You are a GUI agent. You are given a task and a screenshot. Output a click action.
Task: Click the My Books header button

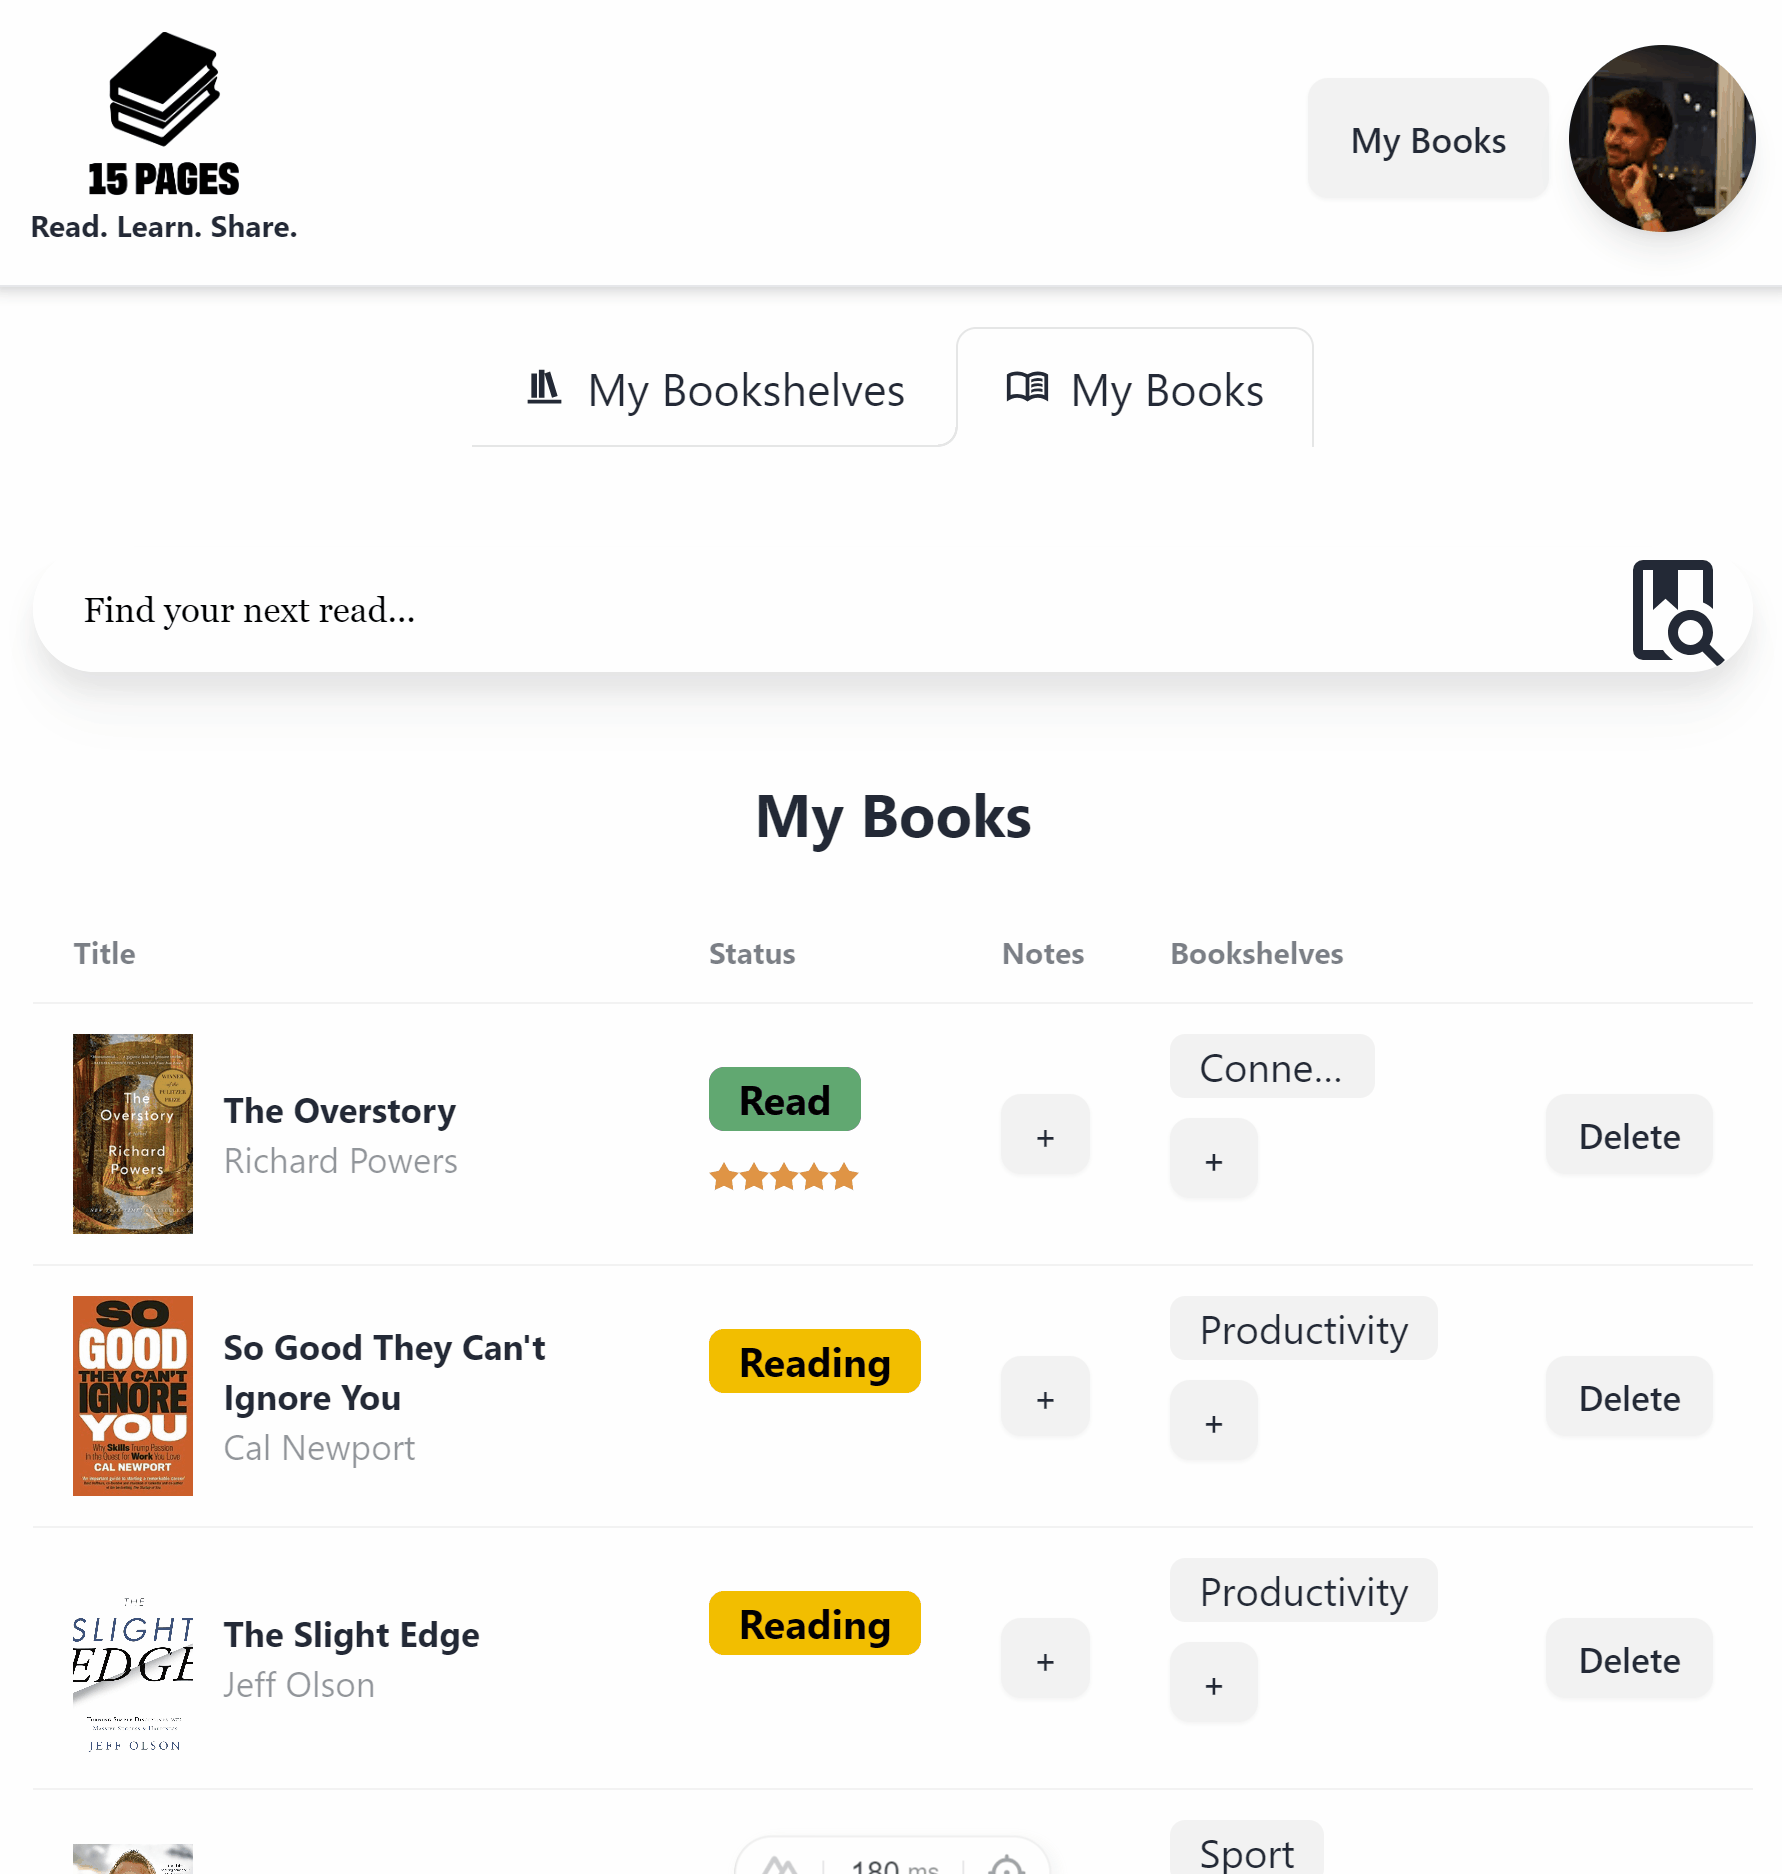click(x=1428, y=140)
